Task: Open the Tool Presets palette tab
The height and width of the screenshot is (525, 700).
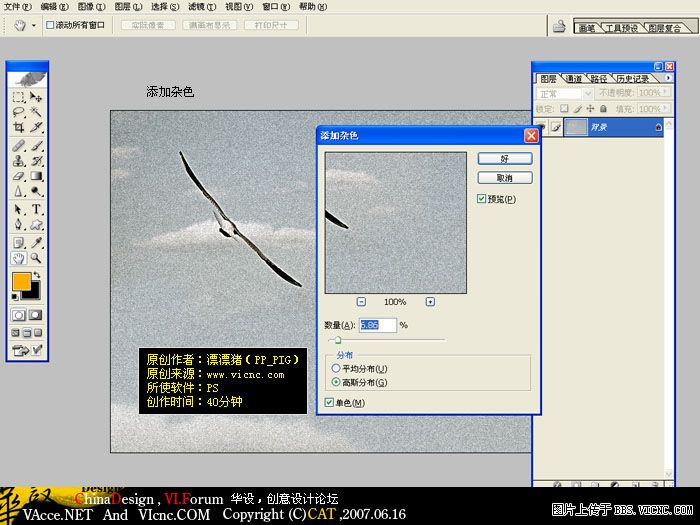Action: click(x=622, y=28)
